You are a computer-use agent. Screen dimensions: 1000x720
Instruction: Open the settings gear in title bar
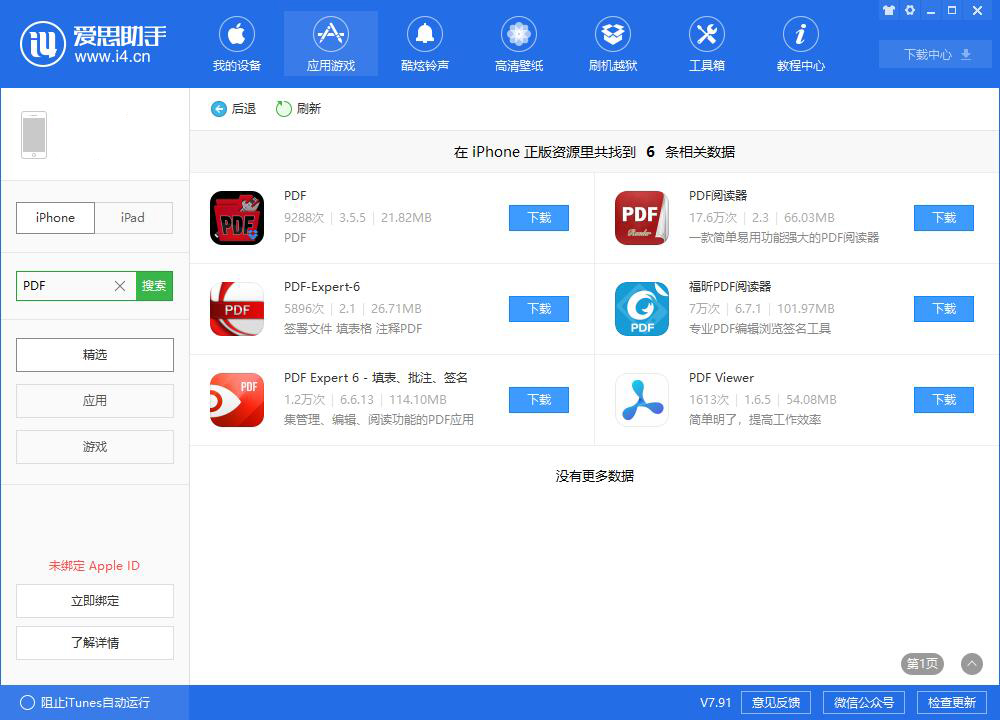click(x=909, y=10)
